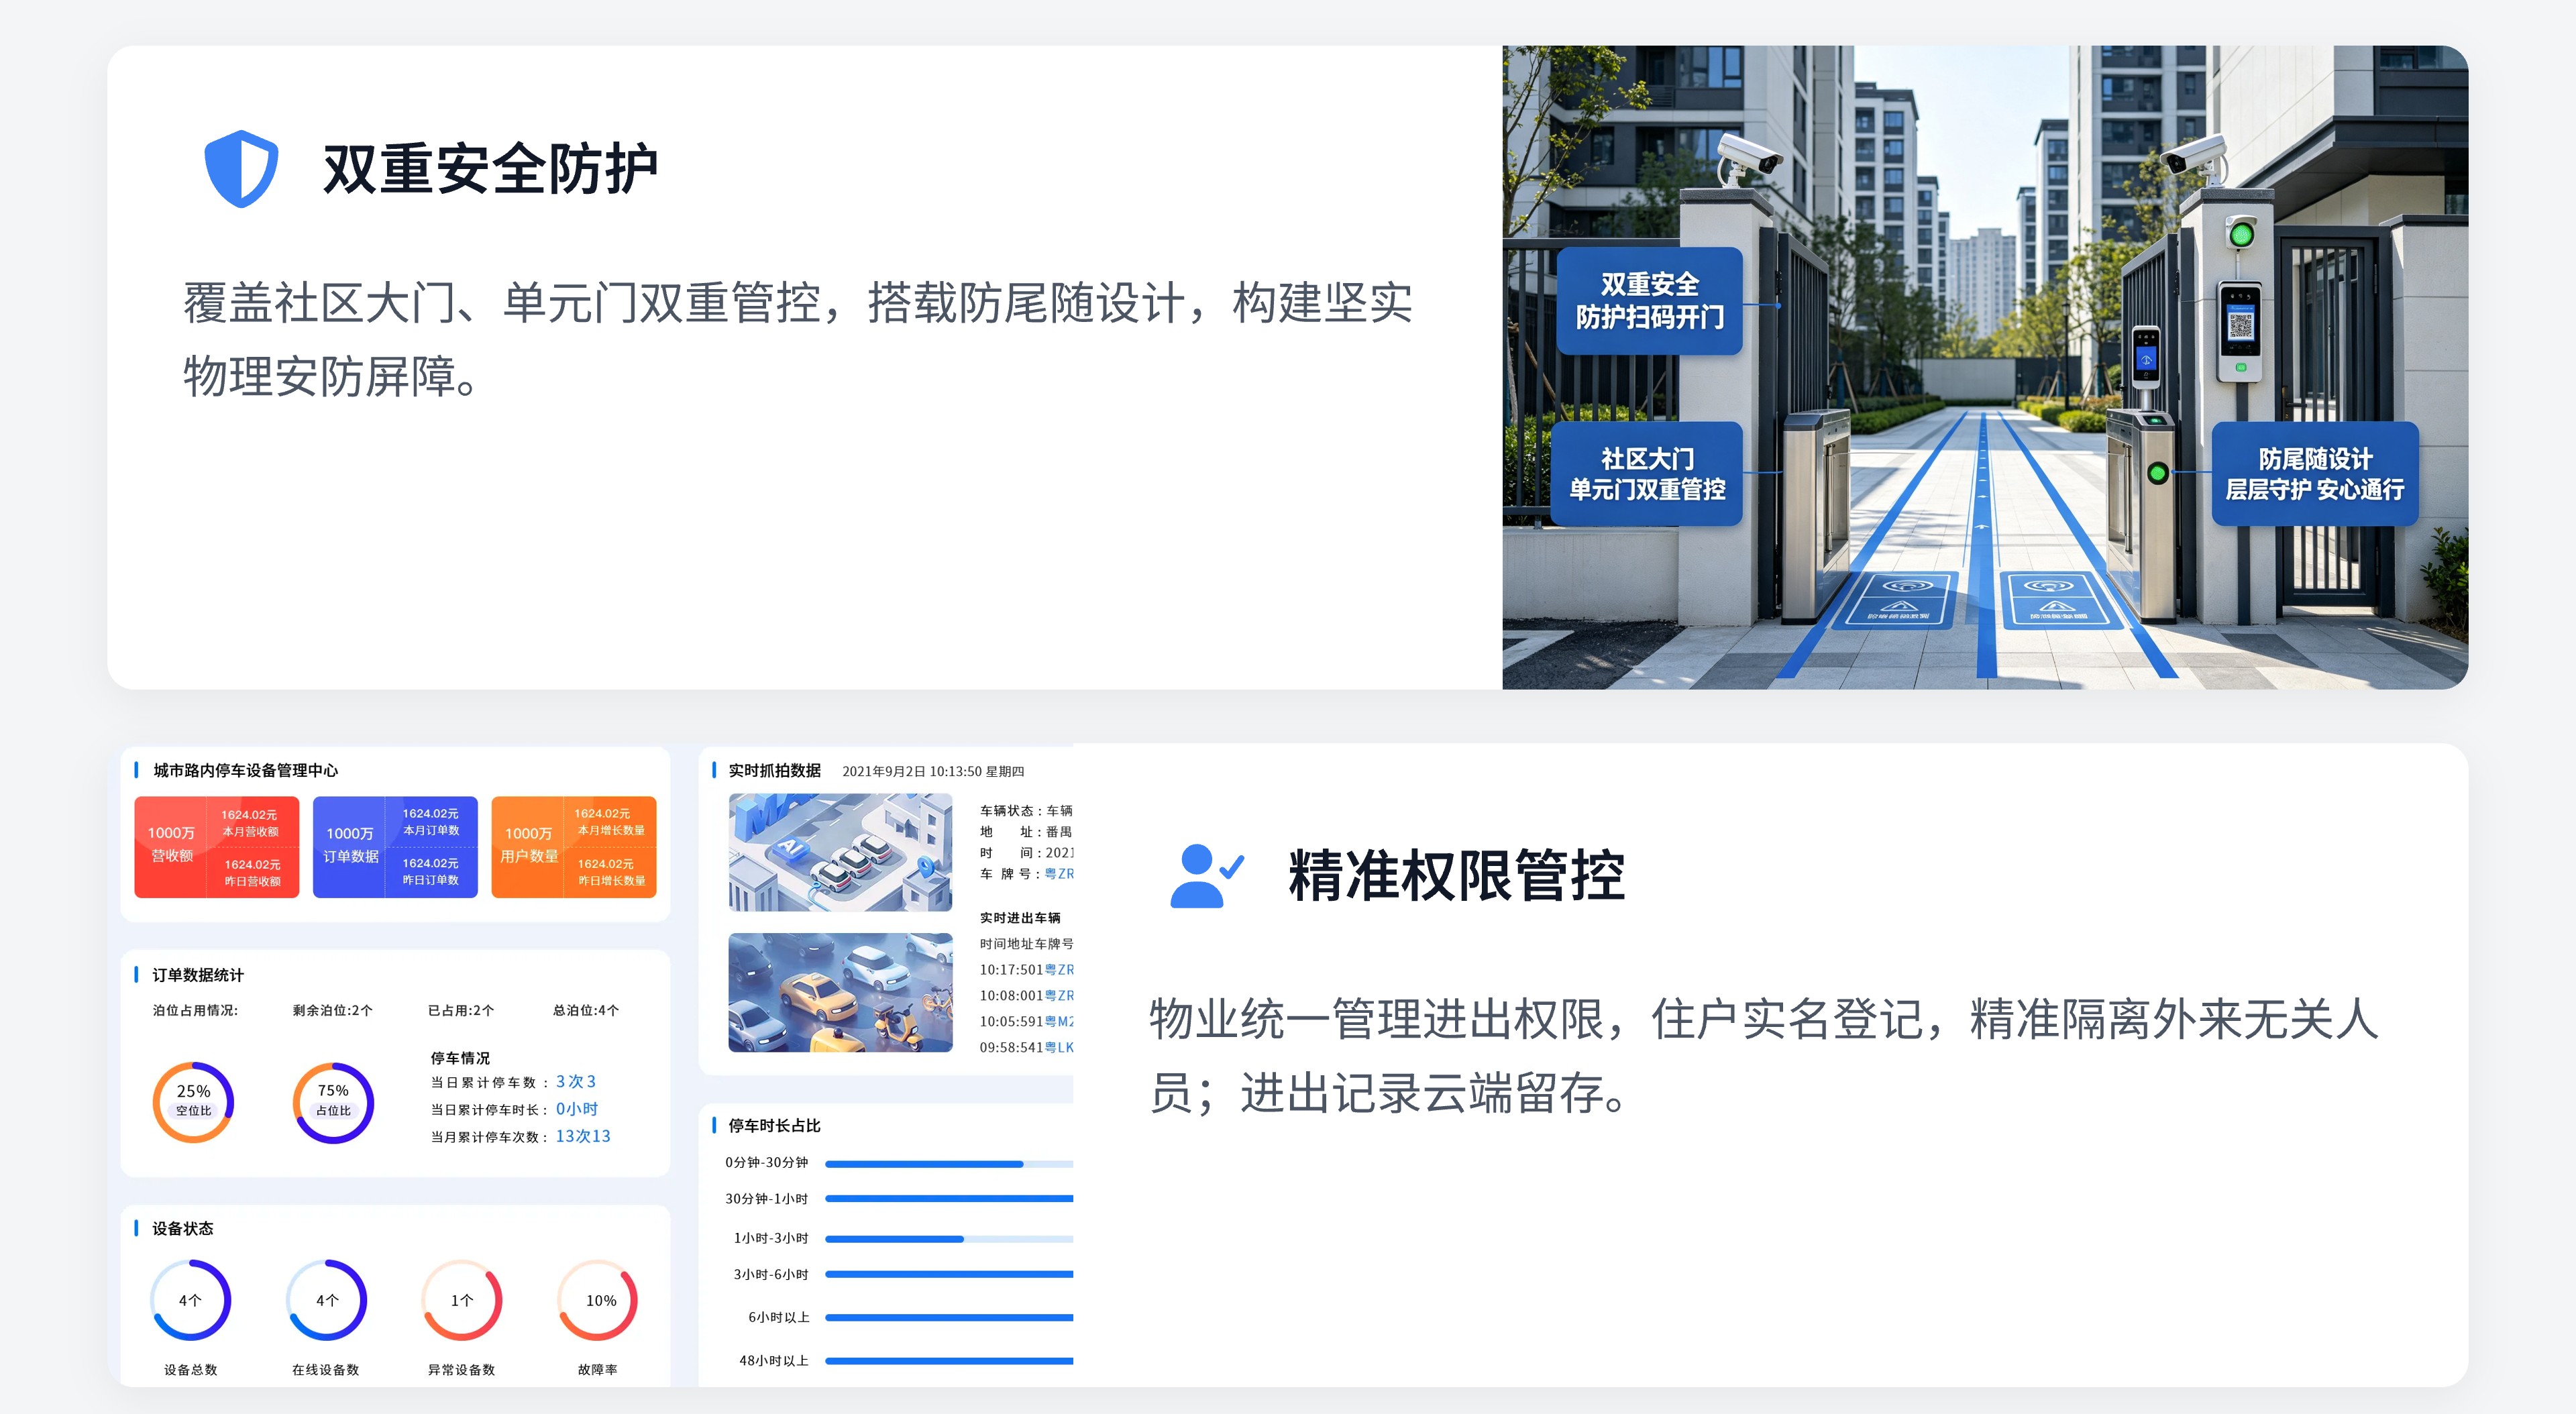Click the 4个 设备总数 circular gauge
Screen dimensions: 2576x1414
coord(190,1300)
